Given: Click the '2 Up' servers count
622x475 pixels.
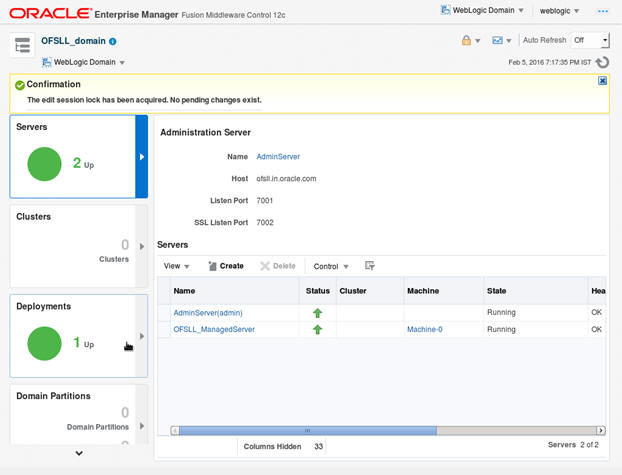Looking at the screenshot, I should coord(83,163).
